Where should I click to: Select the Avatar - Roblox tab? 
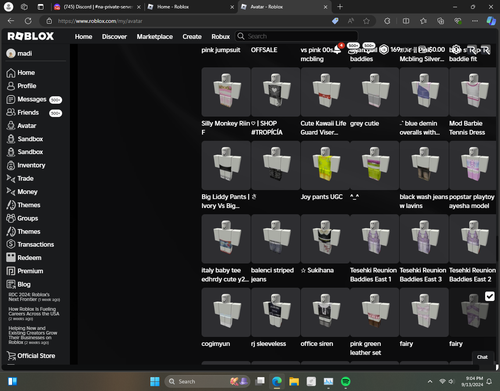tap(284, 7)
